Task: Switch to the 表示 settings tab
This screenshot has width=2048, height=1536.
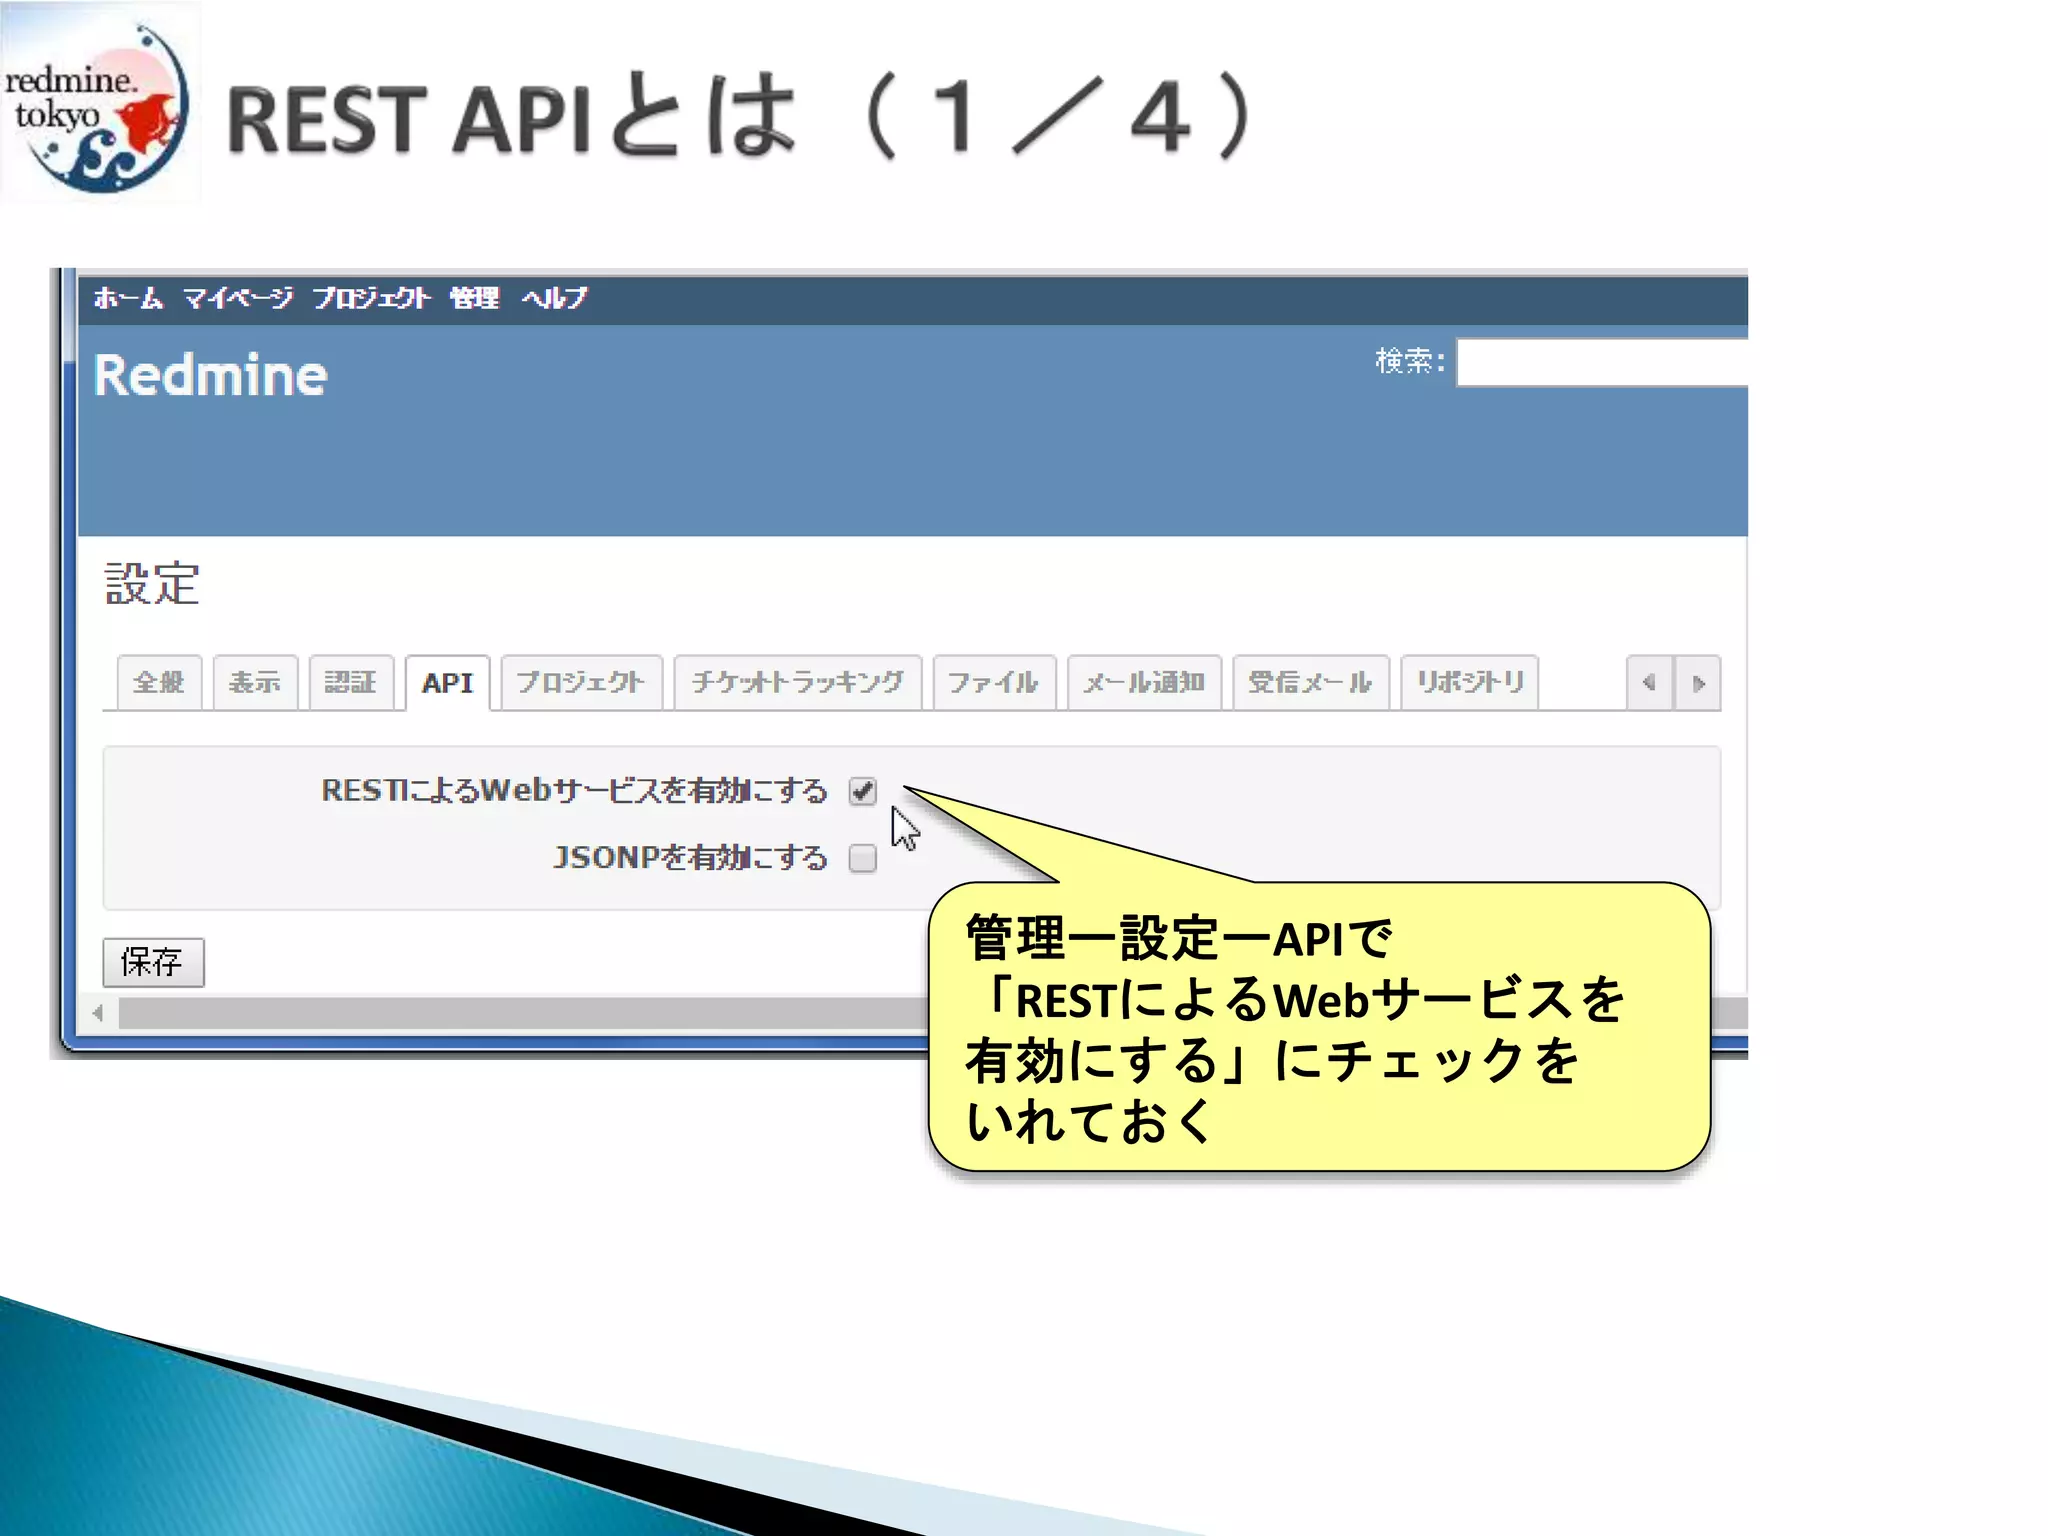Action: coord(255,683)
